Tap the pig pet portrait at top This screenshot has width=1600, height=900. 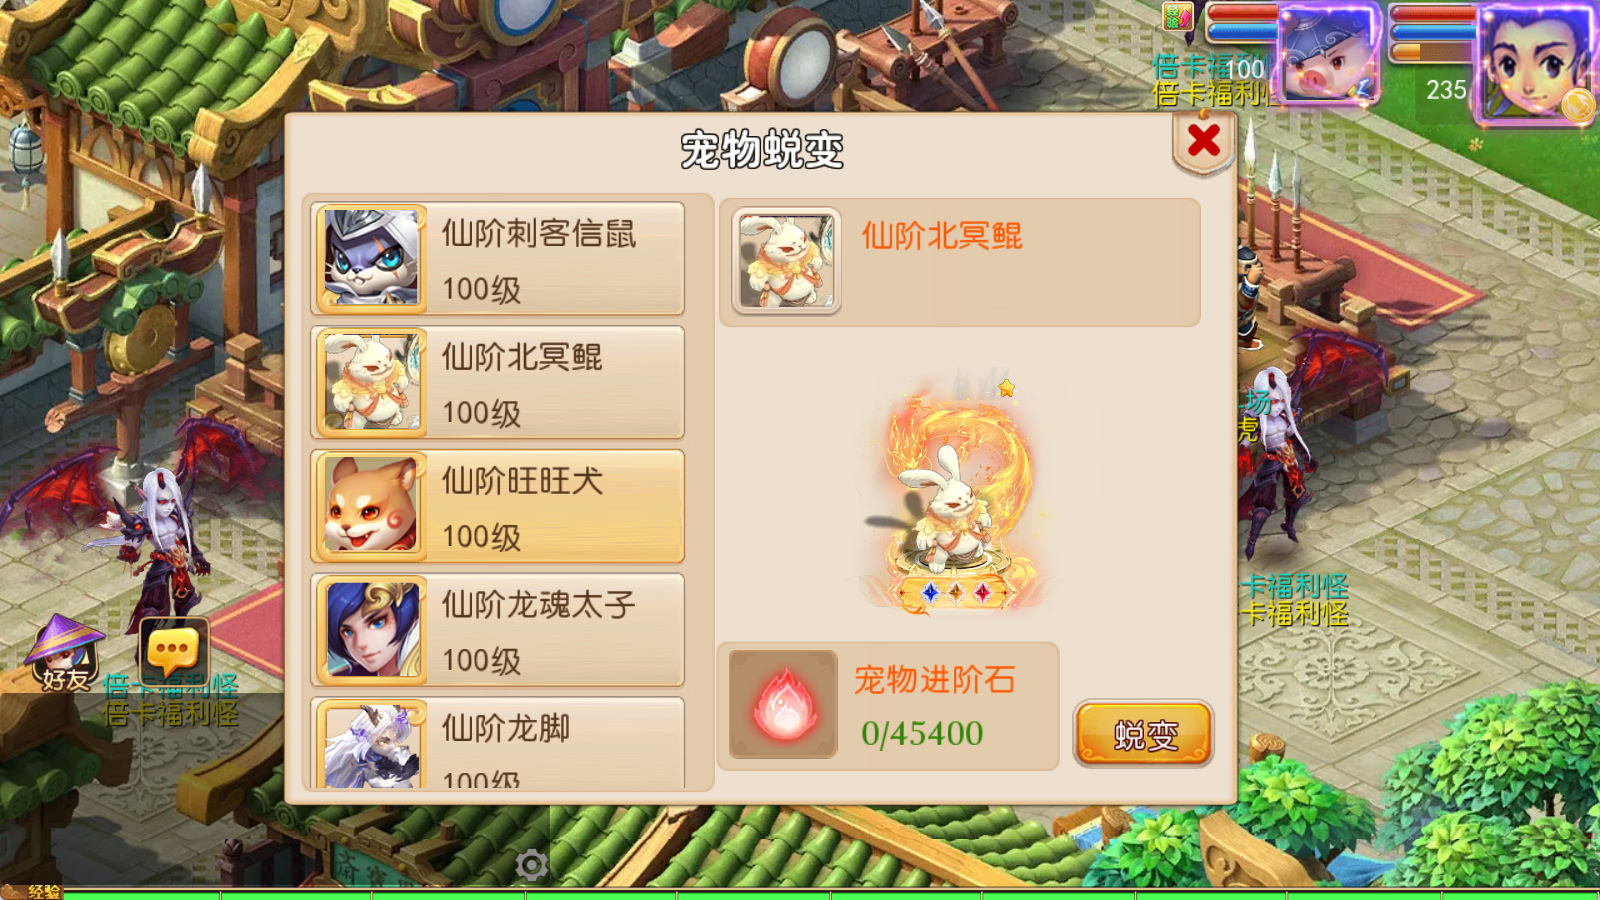tap(1329, 53)
